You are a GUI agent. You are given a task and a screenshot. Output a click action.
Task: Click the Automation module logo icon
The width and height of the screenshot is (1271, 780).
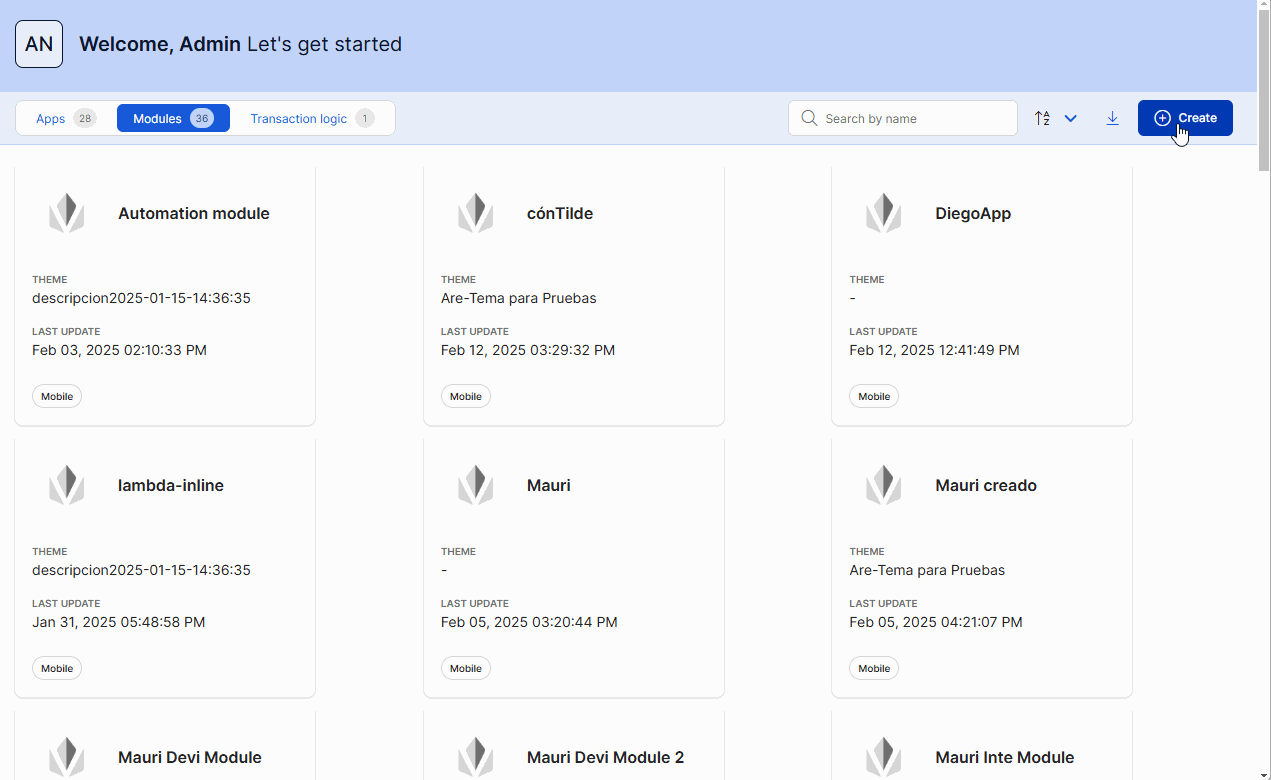[67, 213]
